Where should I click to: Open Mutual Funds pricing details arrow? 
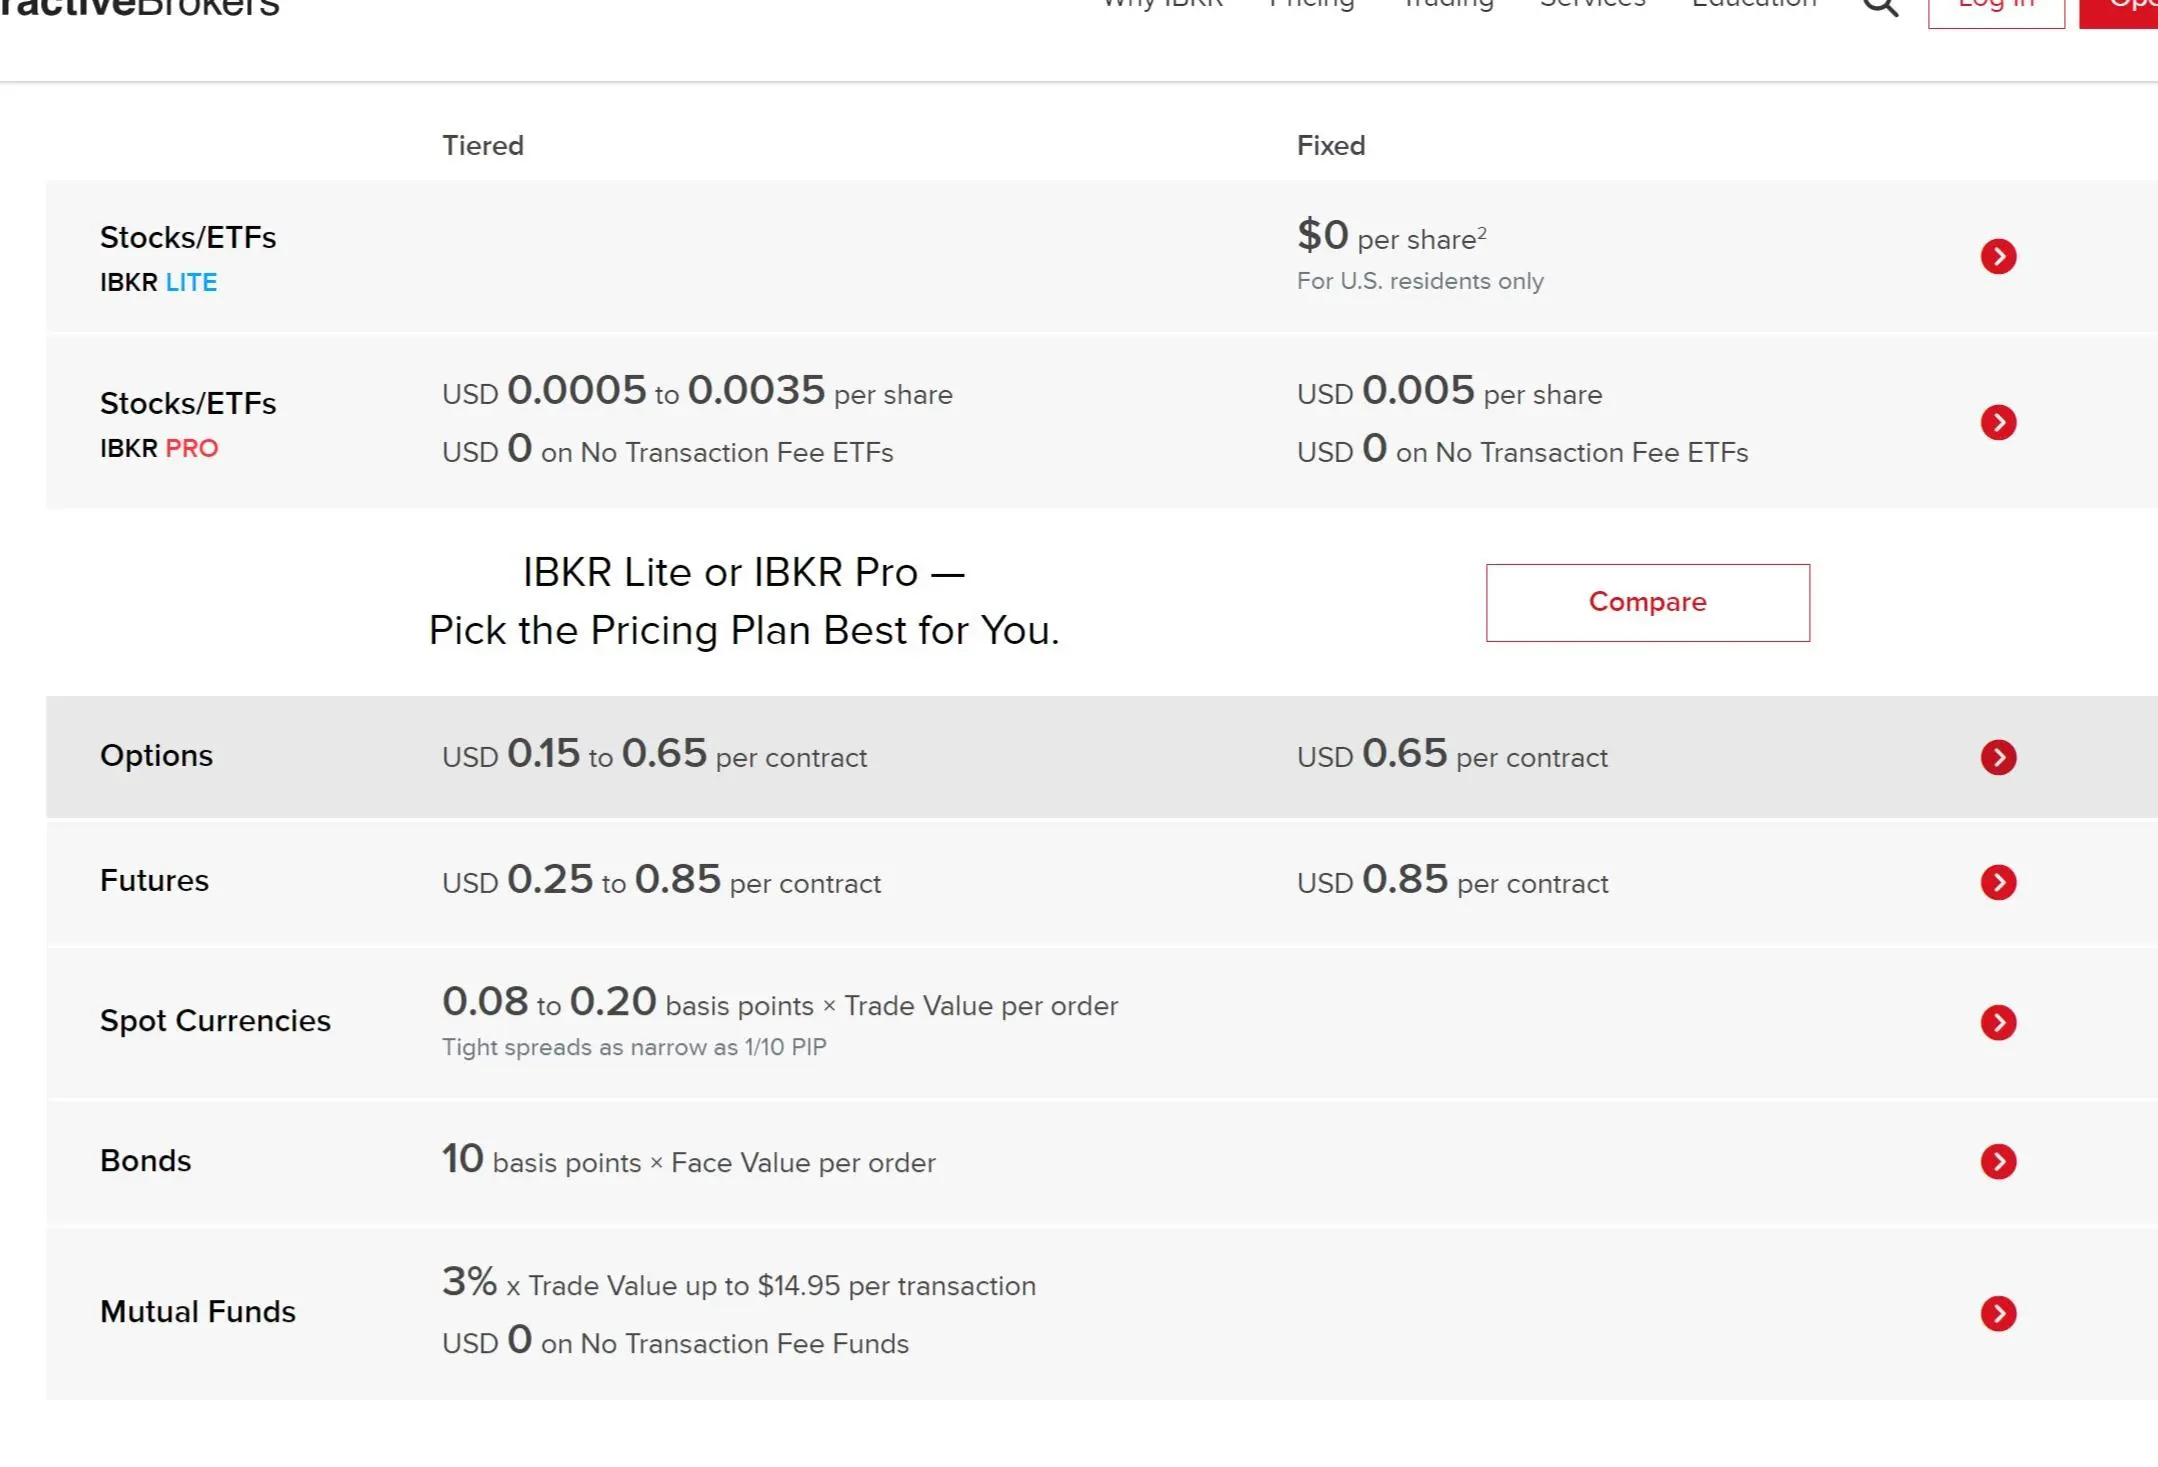pyautogui.click(x=1998, y=1313)
